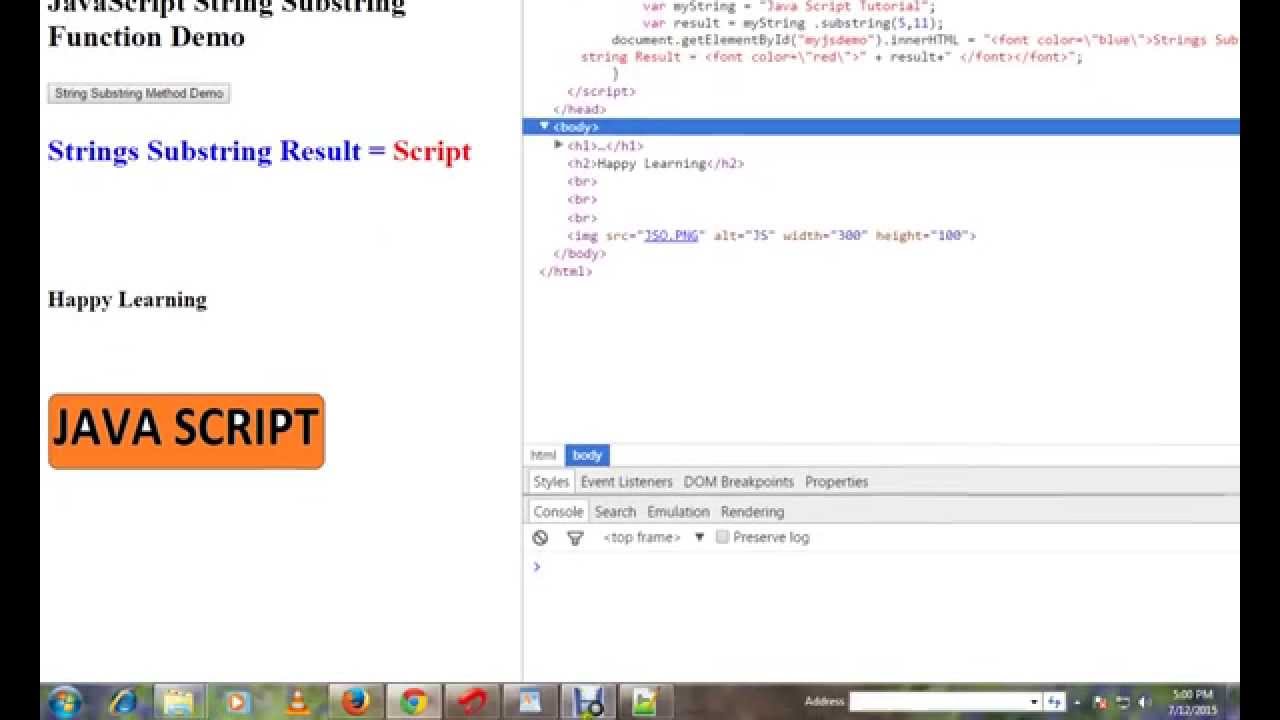
Task: Open the picture-window taskbar application
Action: point(530,702)
